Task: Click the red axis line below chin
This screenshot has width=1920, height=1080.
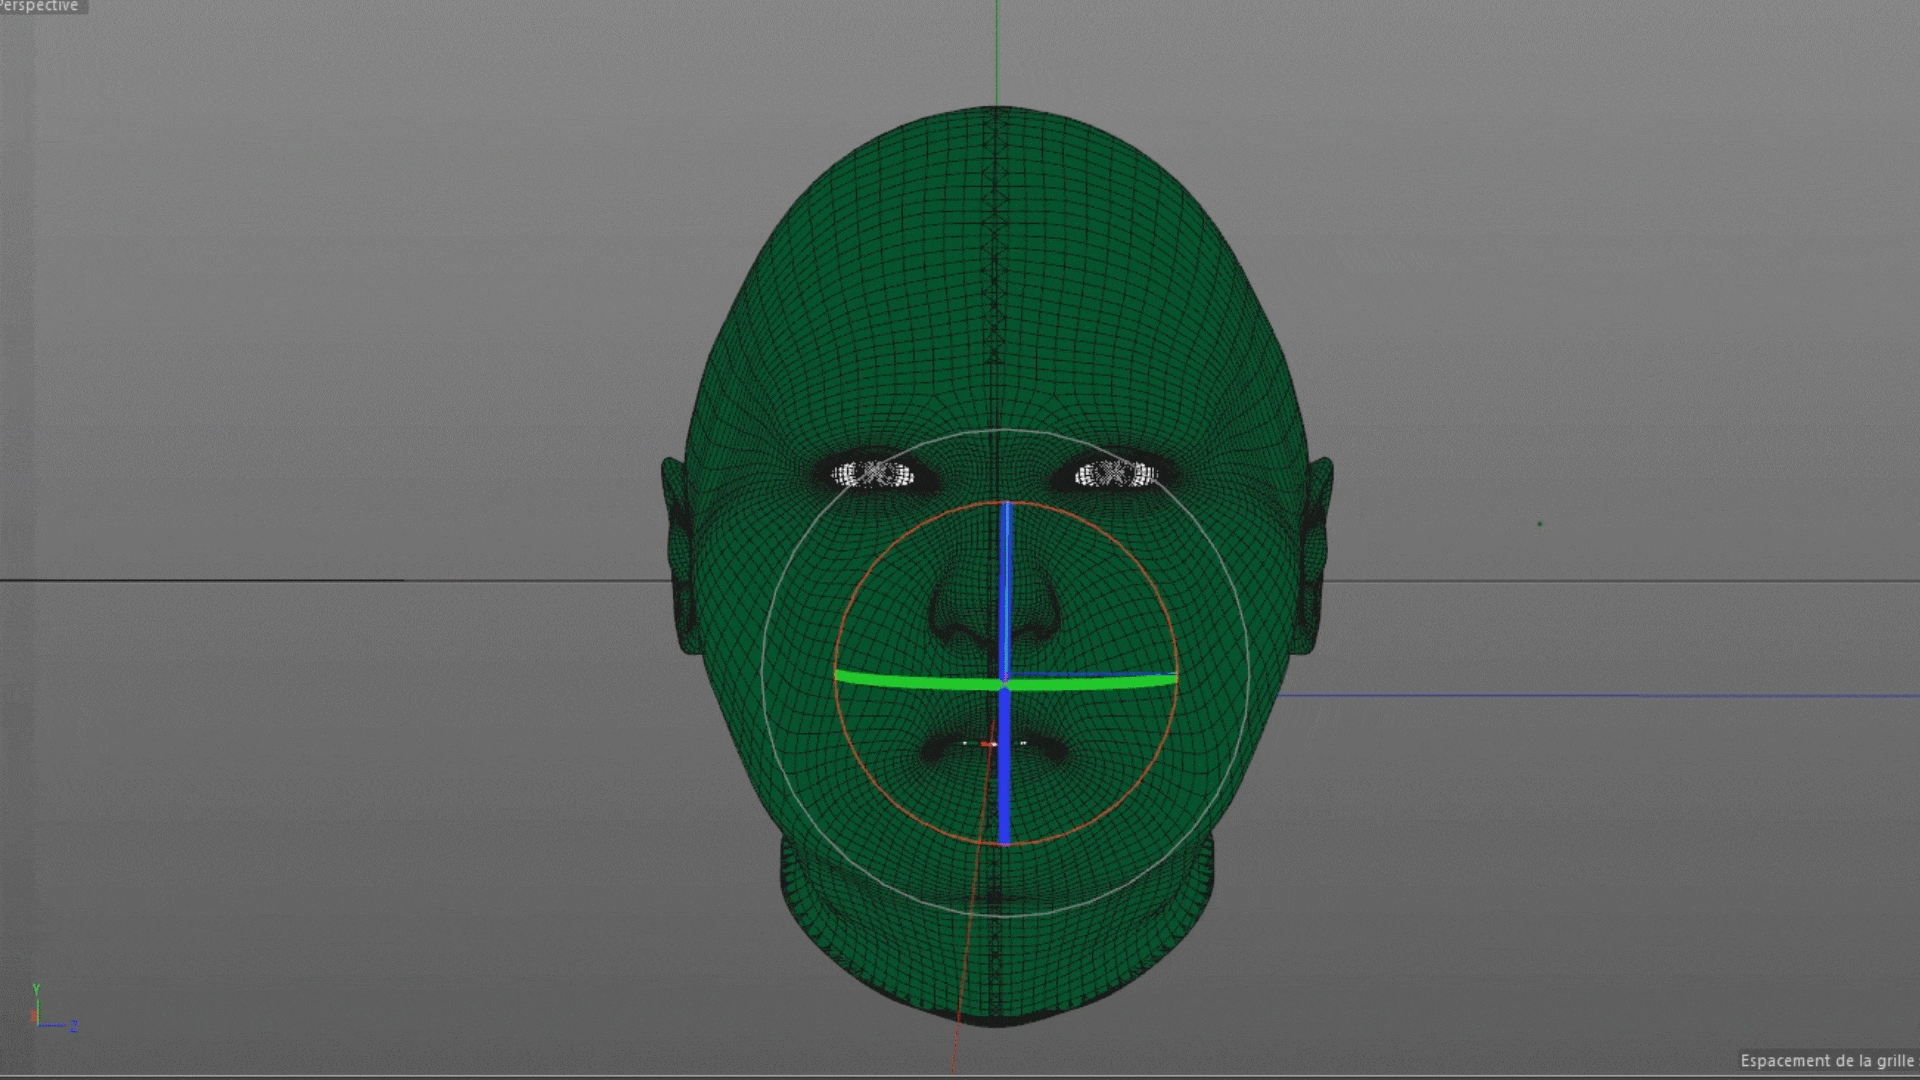Action: (957, 1045)
